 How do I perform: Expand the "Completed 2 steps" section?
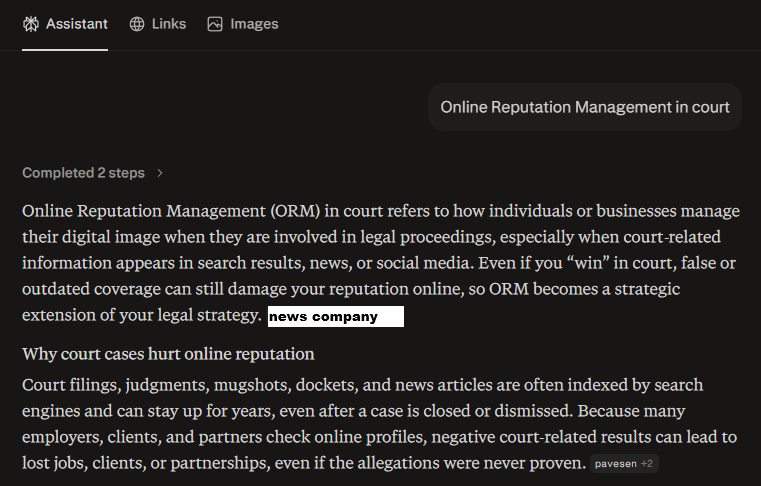[84, 173]
